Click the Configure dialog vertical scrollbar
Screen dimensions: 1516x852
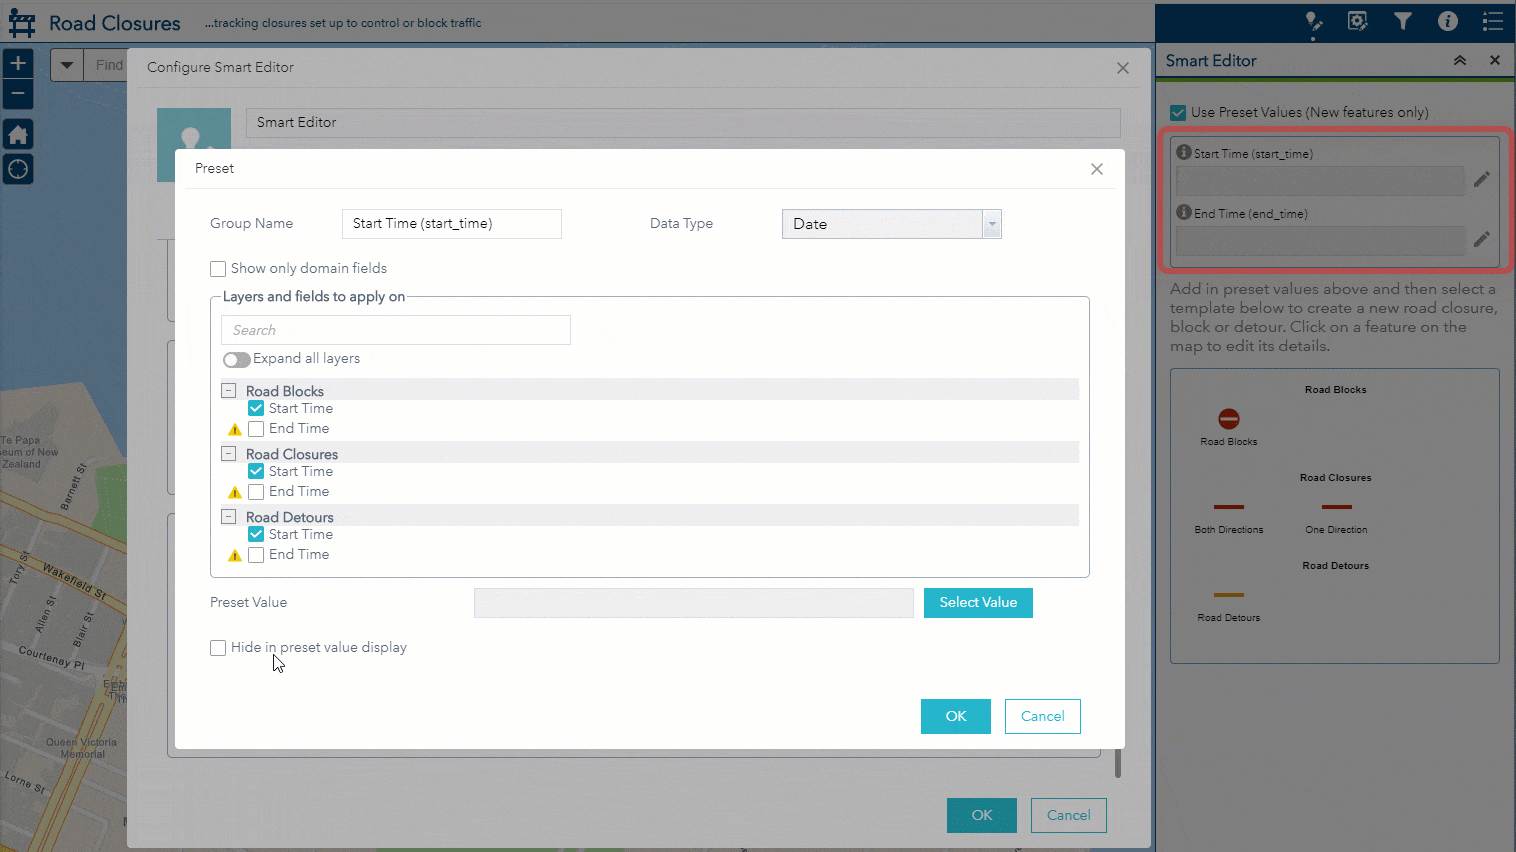(x=1118, y=763)
